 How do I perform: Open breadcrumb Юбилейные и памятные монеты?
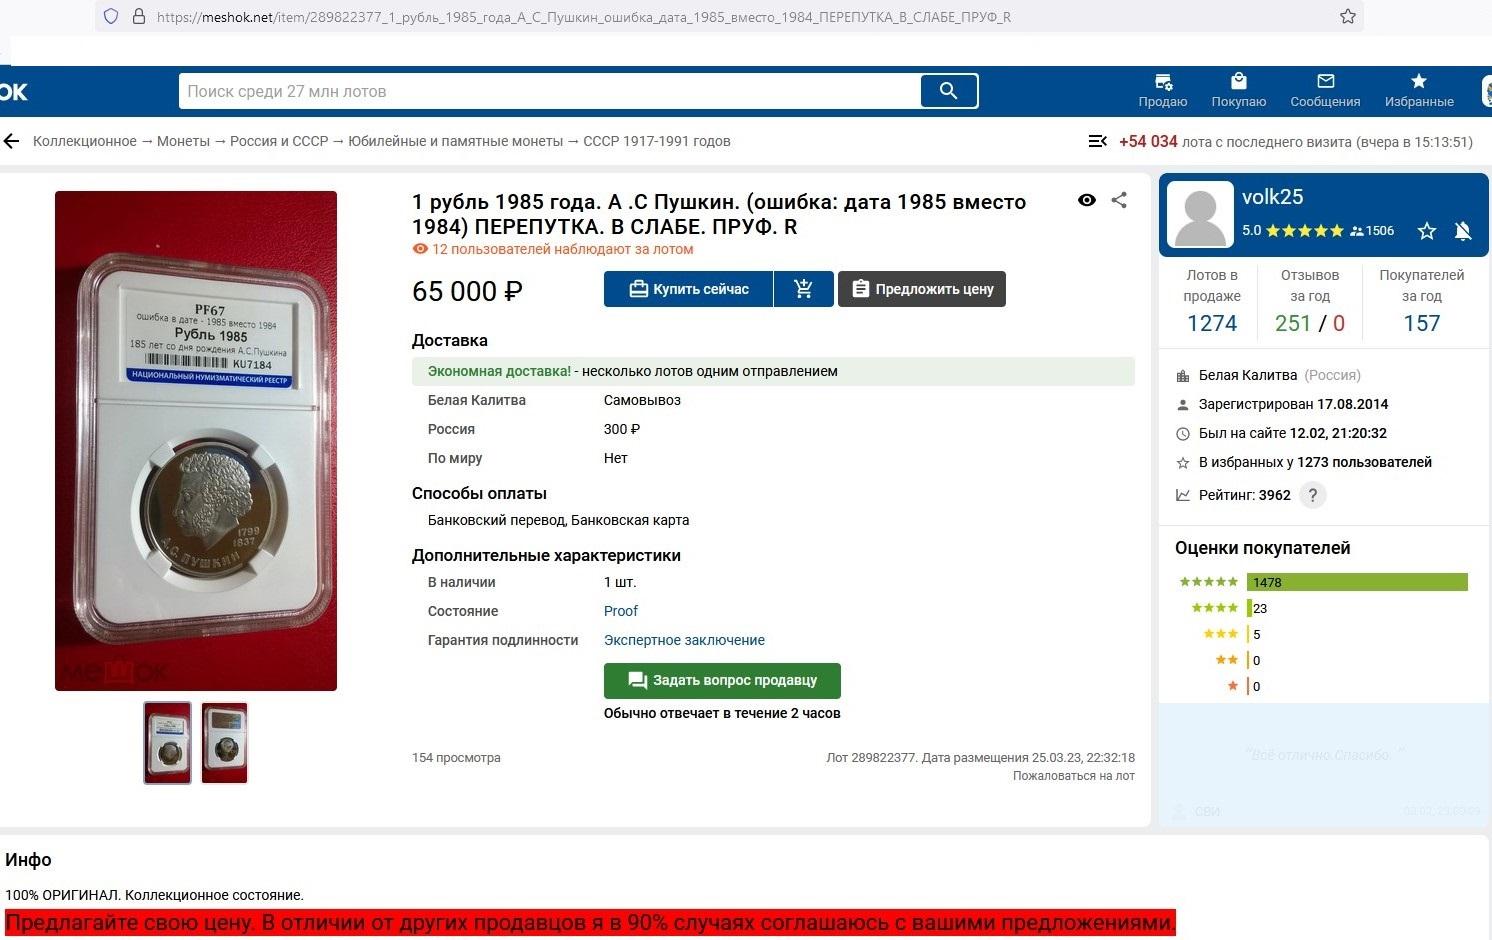coord(455,141)
